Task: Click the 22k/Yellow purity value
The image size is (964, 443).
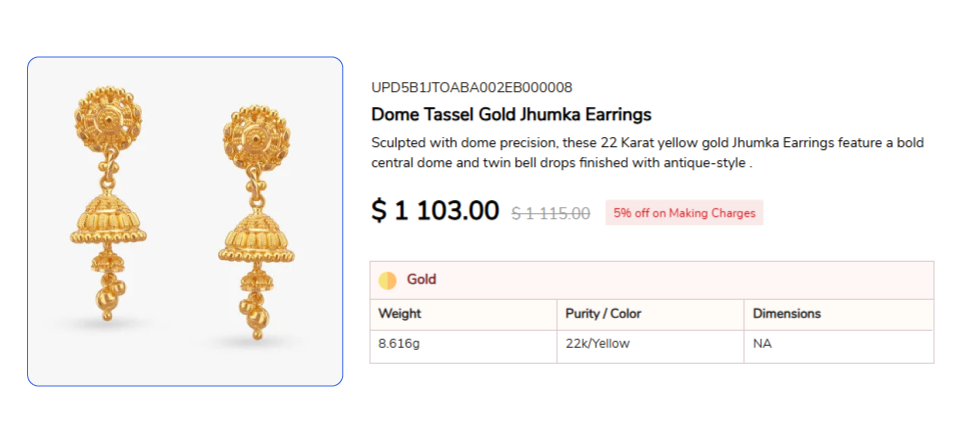Action: (x=599, y=344)
